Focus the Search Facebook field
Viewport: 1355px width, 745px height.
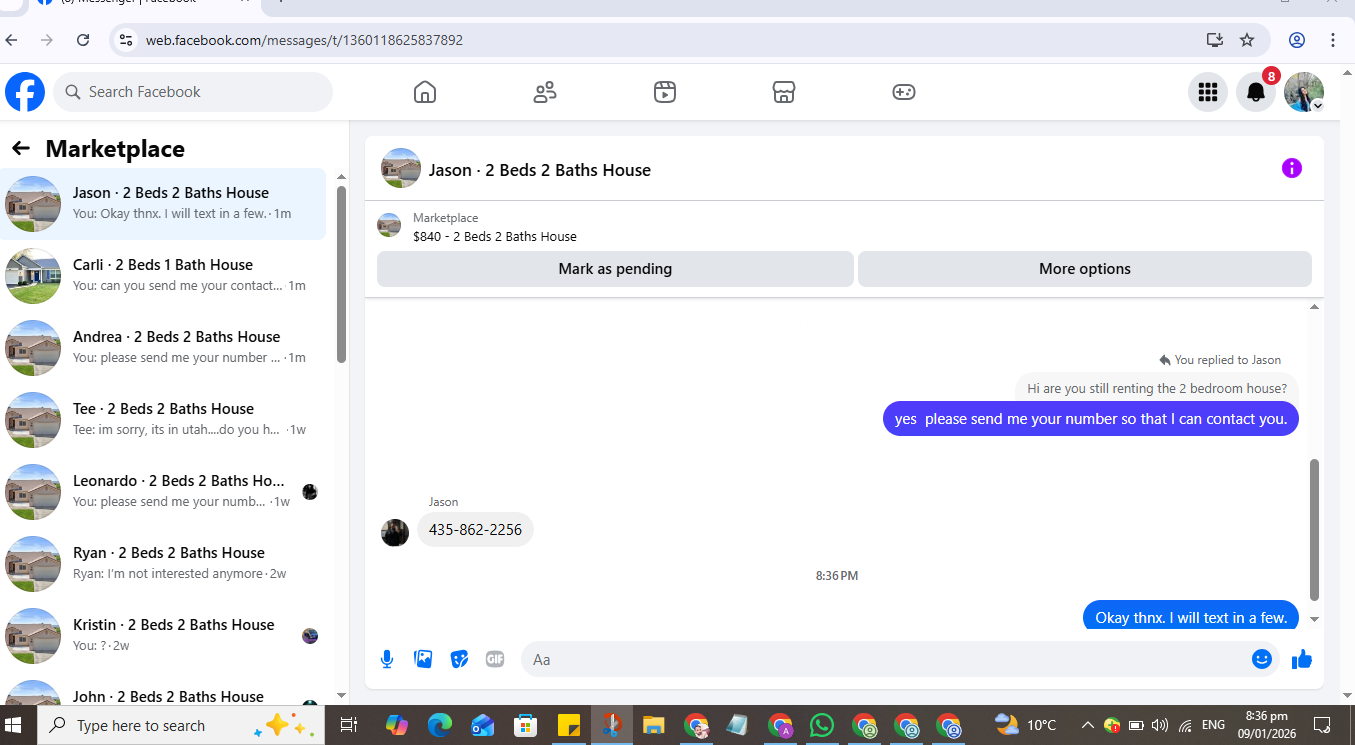(193, 92)
